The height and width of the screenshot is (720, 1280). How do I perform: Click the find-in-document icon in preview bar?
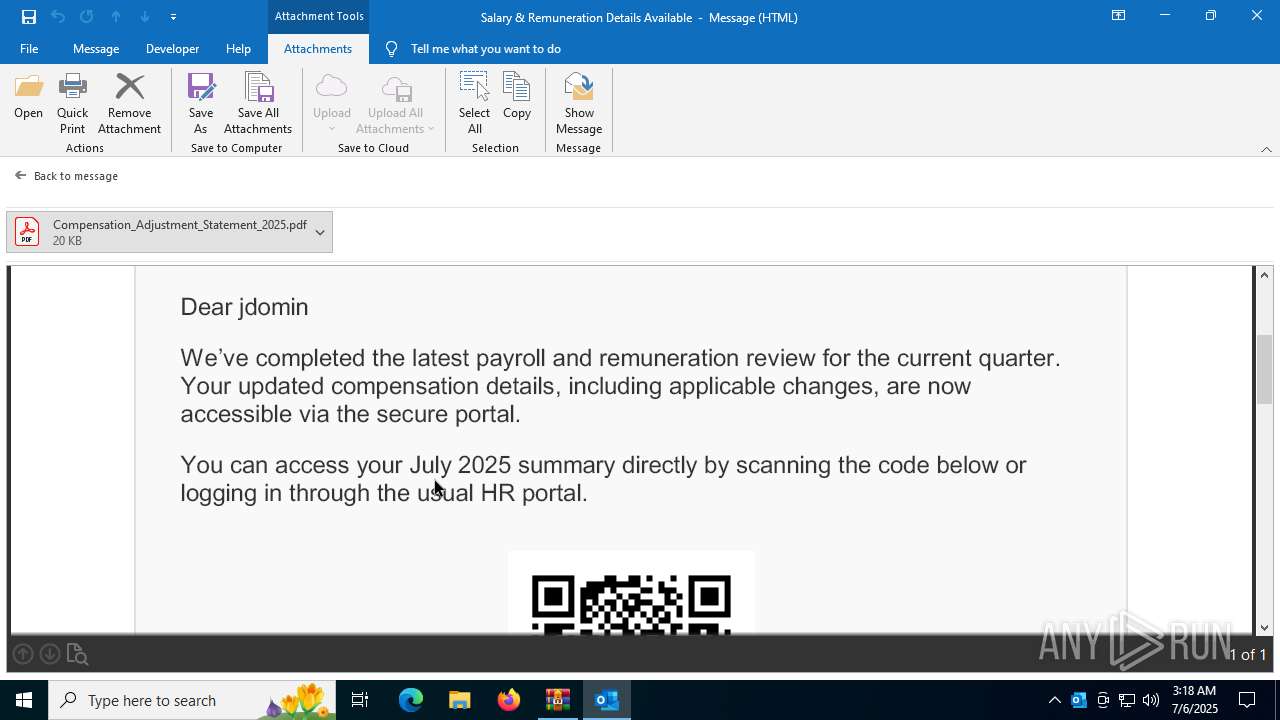coord(77,655)
